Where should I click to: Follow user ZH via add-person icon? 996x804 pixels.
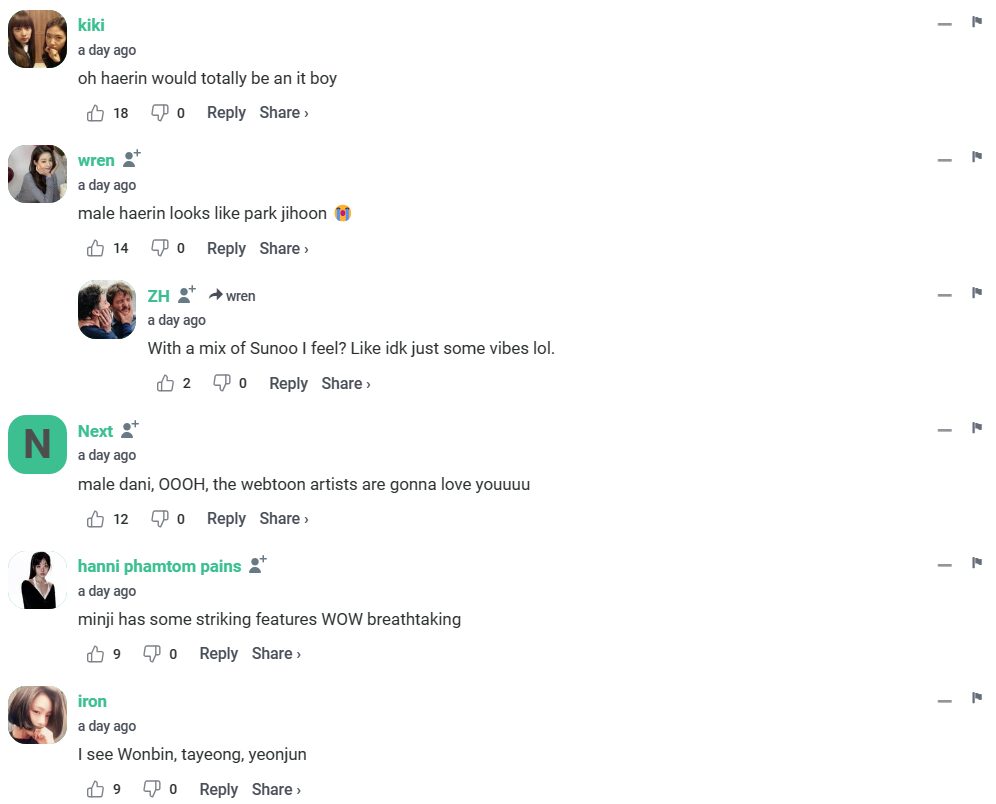(187, 295)
